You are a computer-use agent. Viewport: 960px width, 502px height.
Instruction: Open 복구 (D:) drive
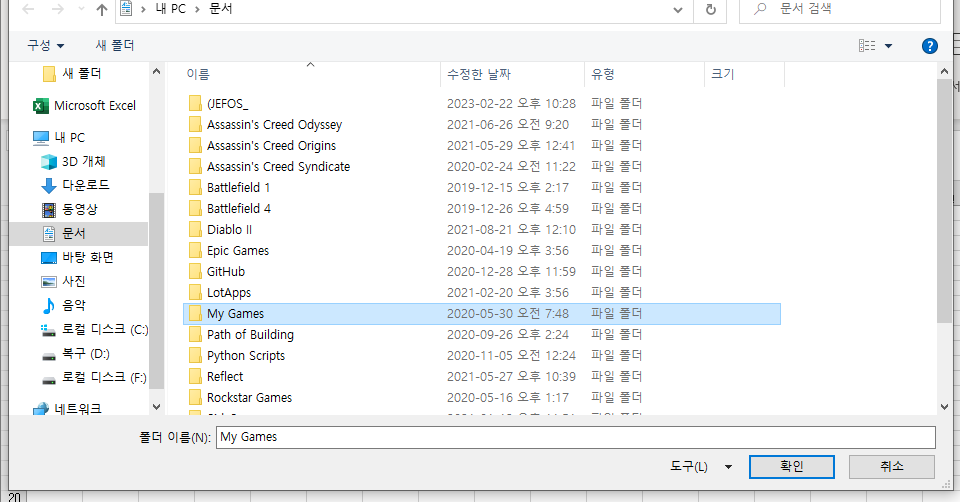pos(75,354)
